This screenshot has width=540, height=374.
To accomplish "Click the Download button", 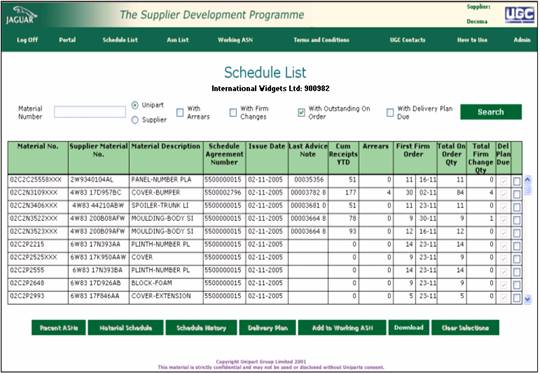I will click(x=409, y=328).
